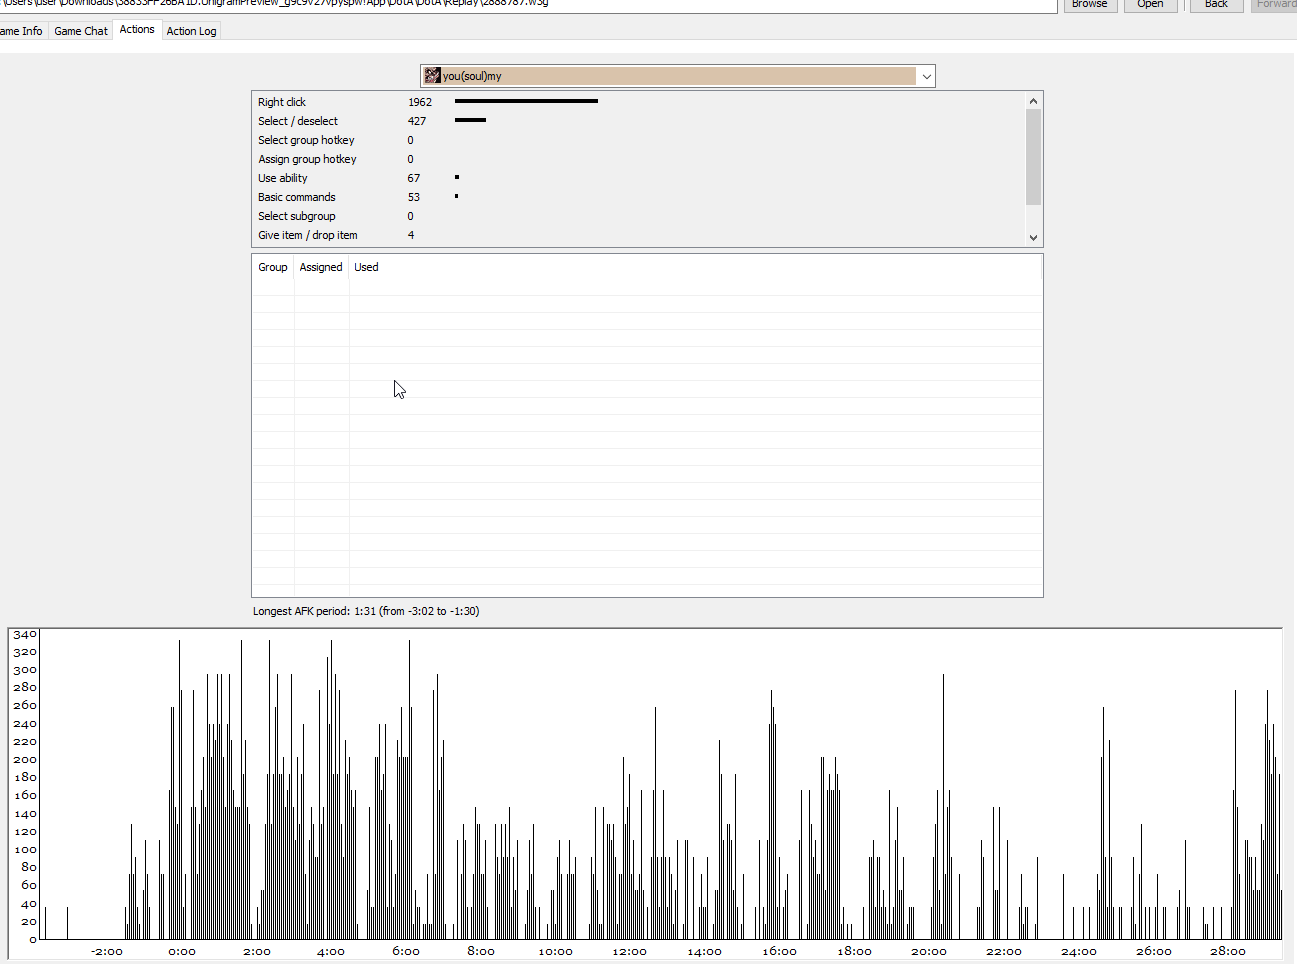The width and height of the screenshot is (1297, 964).
Task: Switch to the Action Log tab
Action: [x=191, y=31]
